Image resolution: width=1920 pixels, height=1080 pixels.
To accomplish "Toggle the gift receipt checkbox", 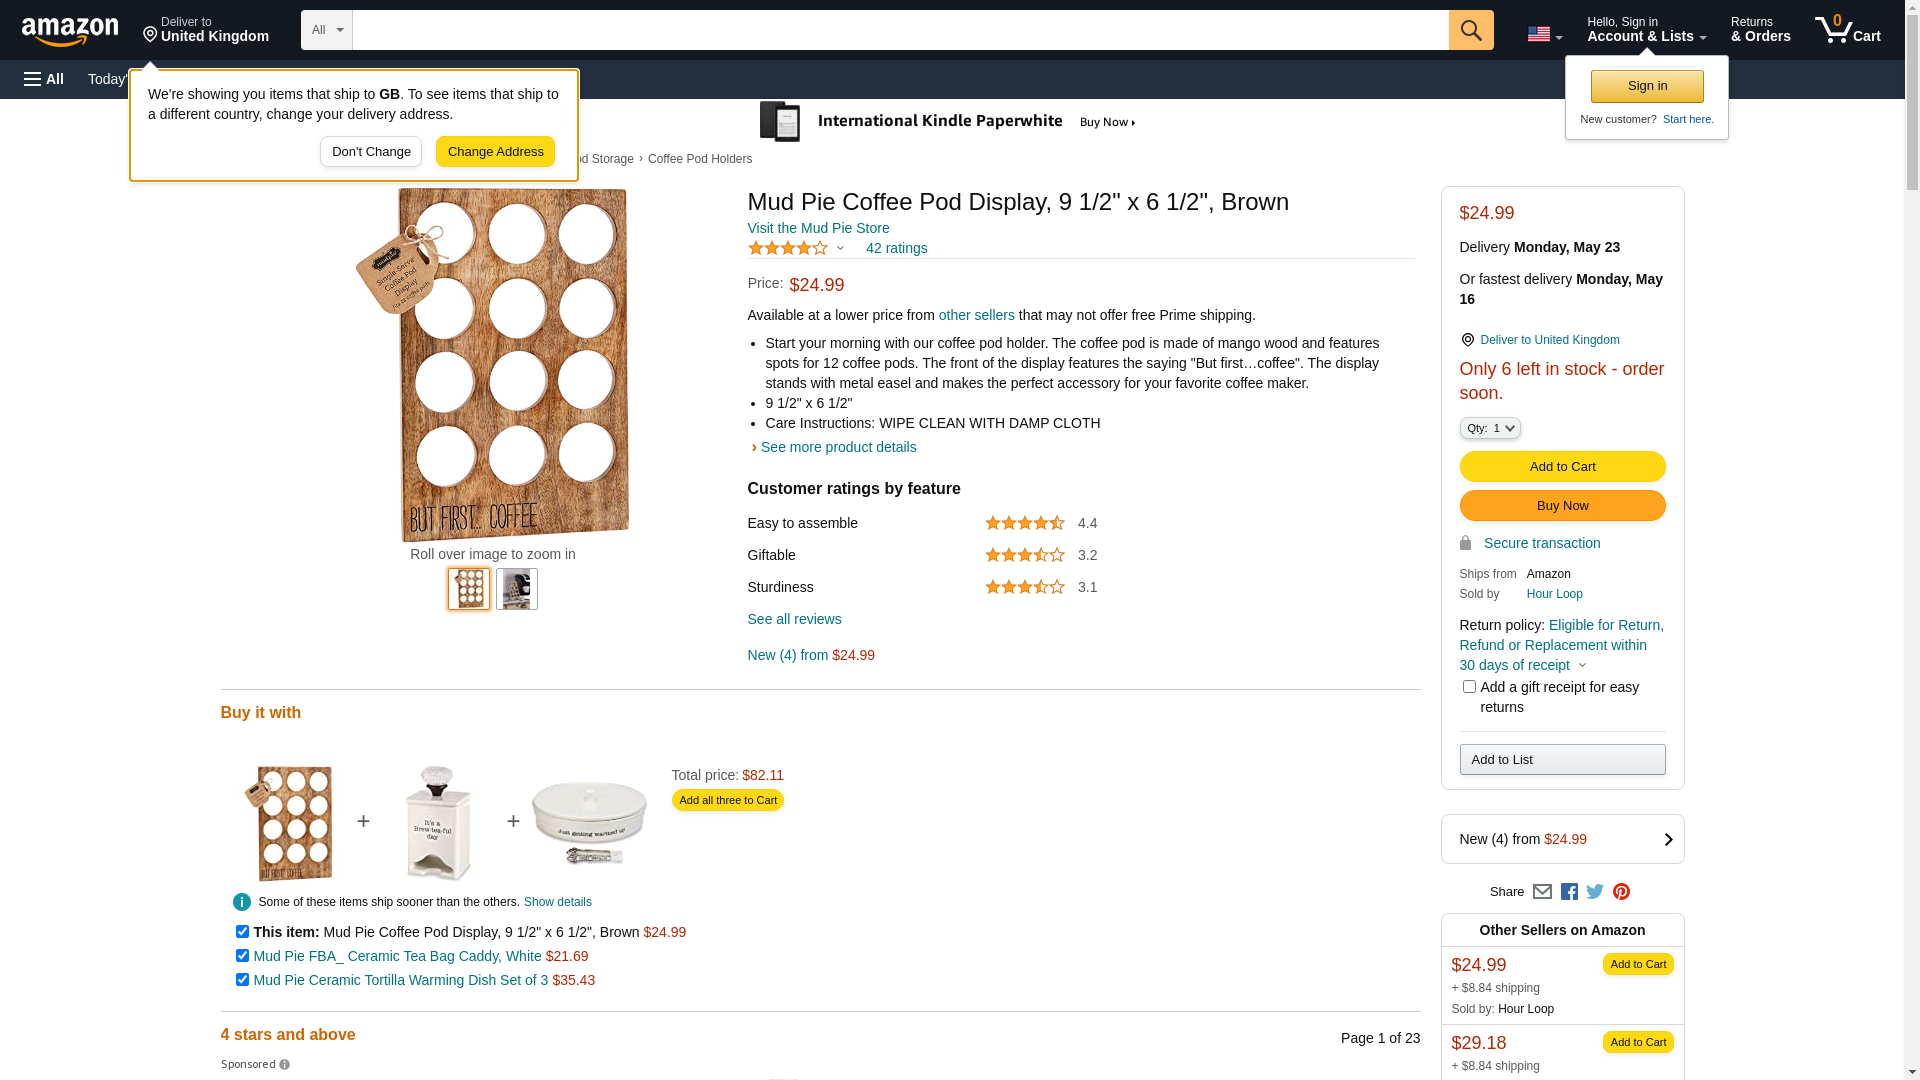I will coord(1469,687).
